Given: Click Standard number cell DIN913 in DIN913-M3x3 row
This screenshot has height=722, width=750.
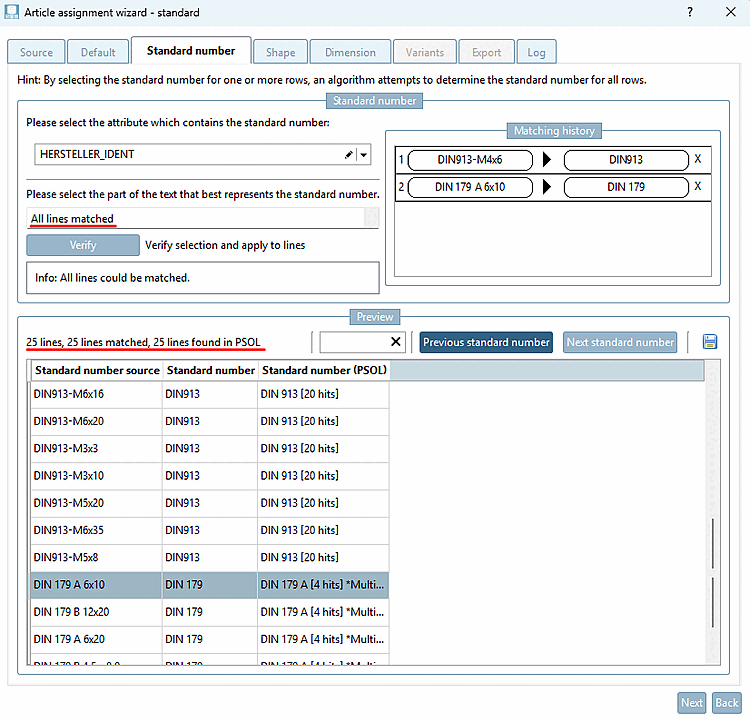Looking at the screenshot, I should tap(210, 449).
